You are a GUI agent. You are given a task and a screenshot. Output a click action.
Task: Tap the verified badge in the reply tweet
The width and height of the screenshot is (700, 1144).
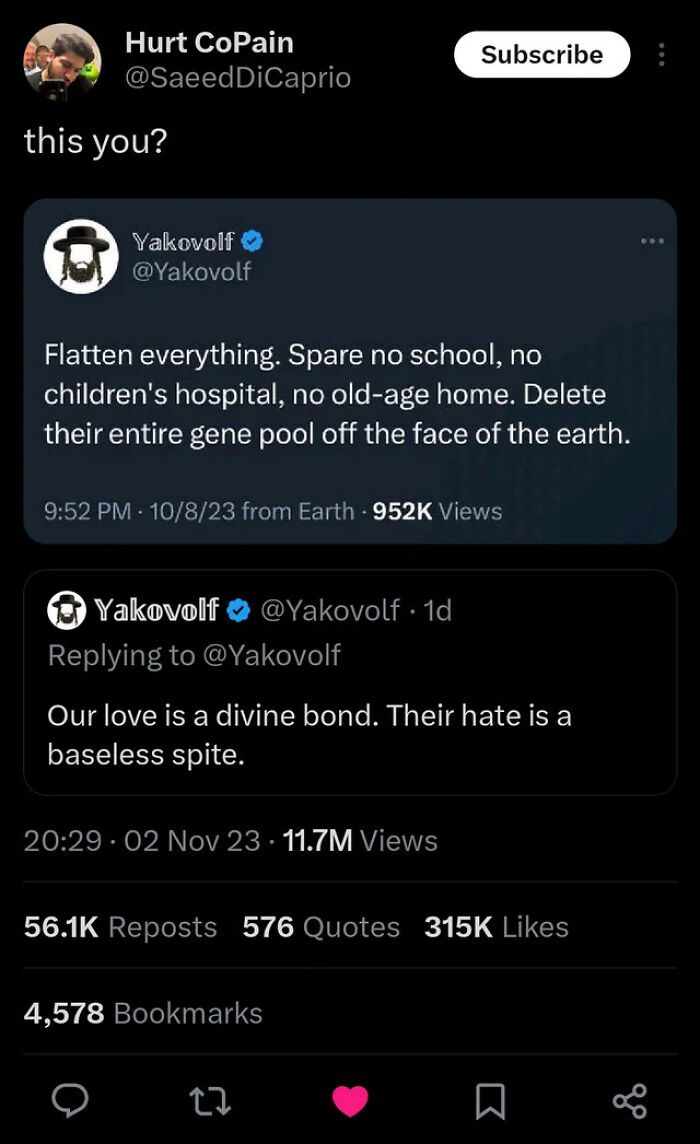pos(239,610)
